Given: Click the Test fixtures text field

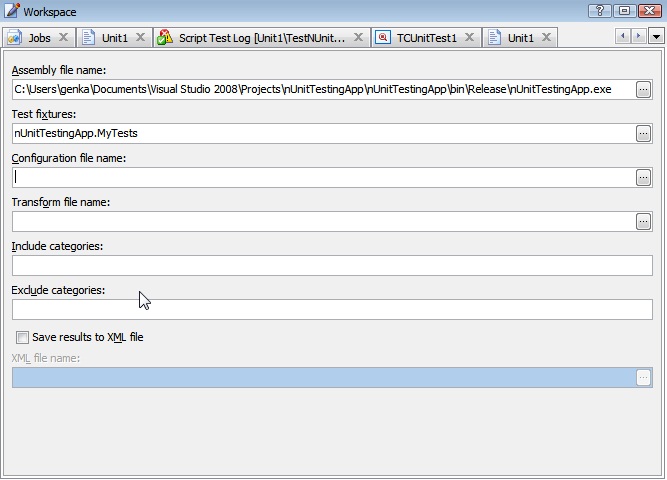Looking at the screenshot, I should (x=322, y=133).
